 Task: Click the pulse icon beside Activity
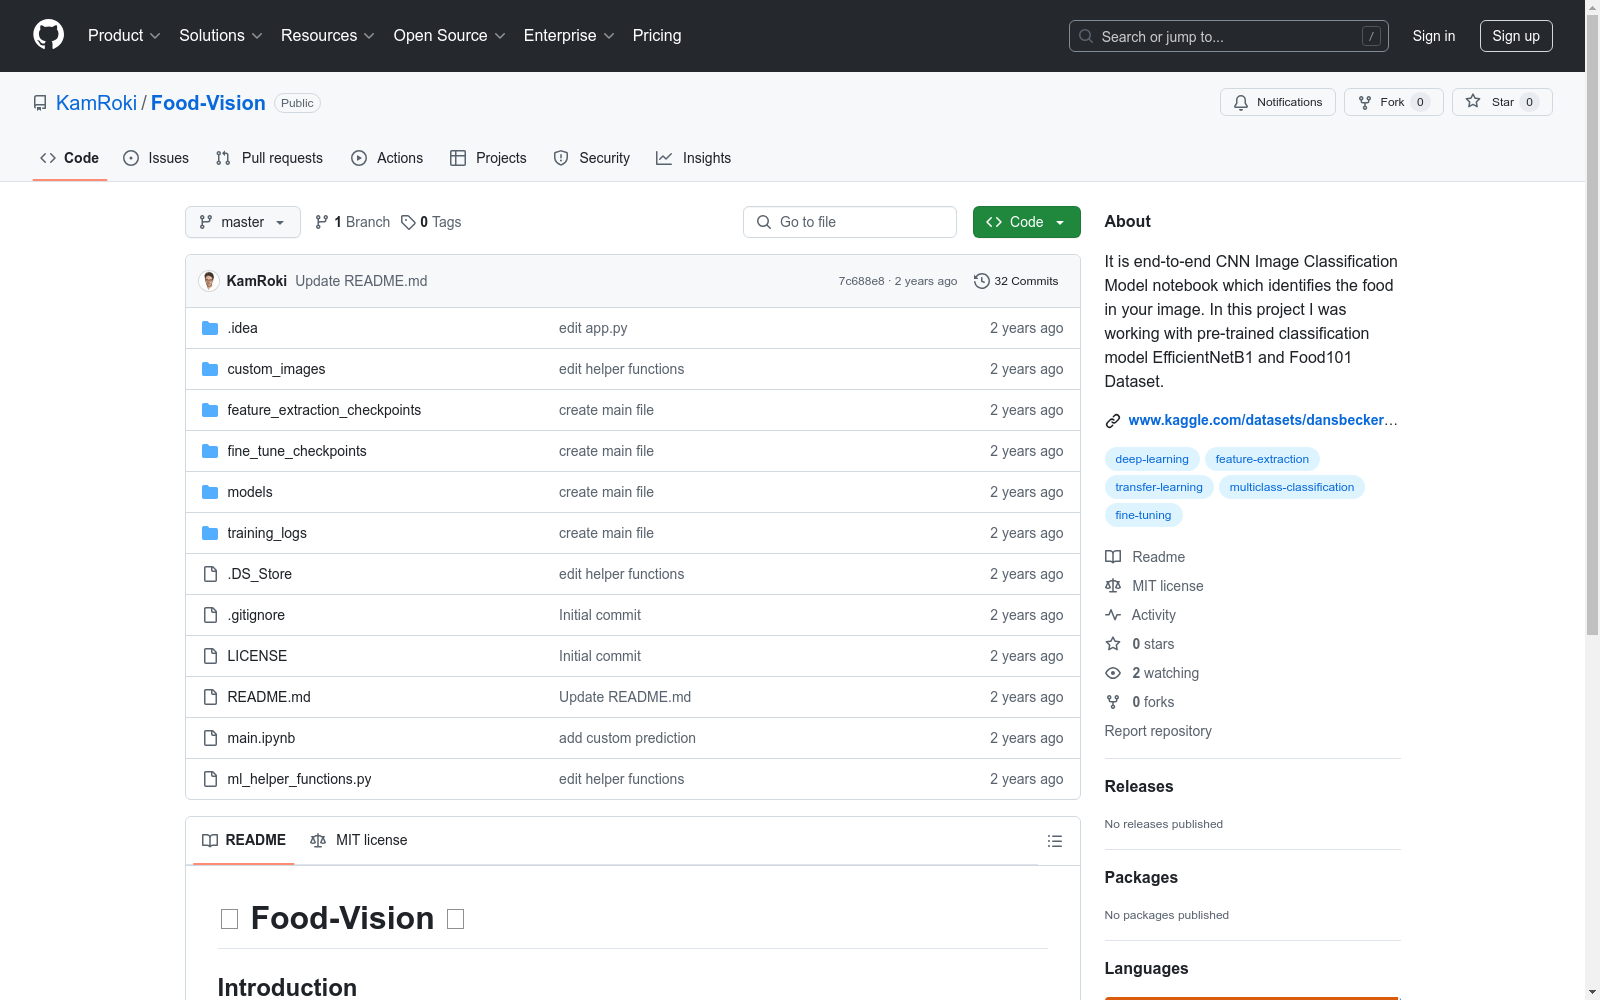pos(1113,615)
